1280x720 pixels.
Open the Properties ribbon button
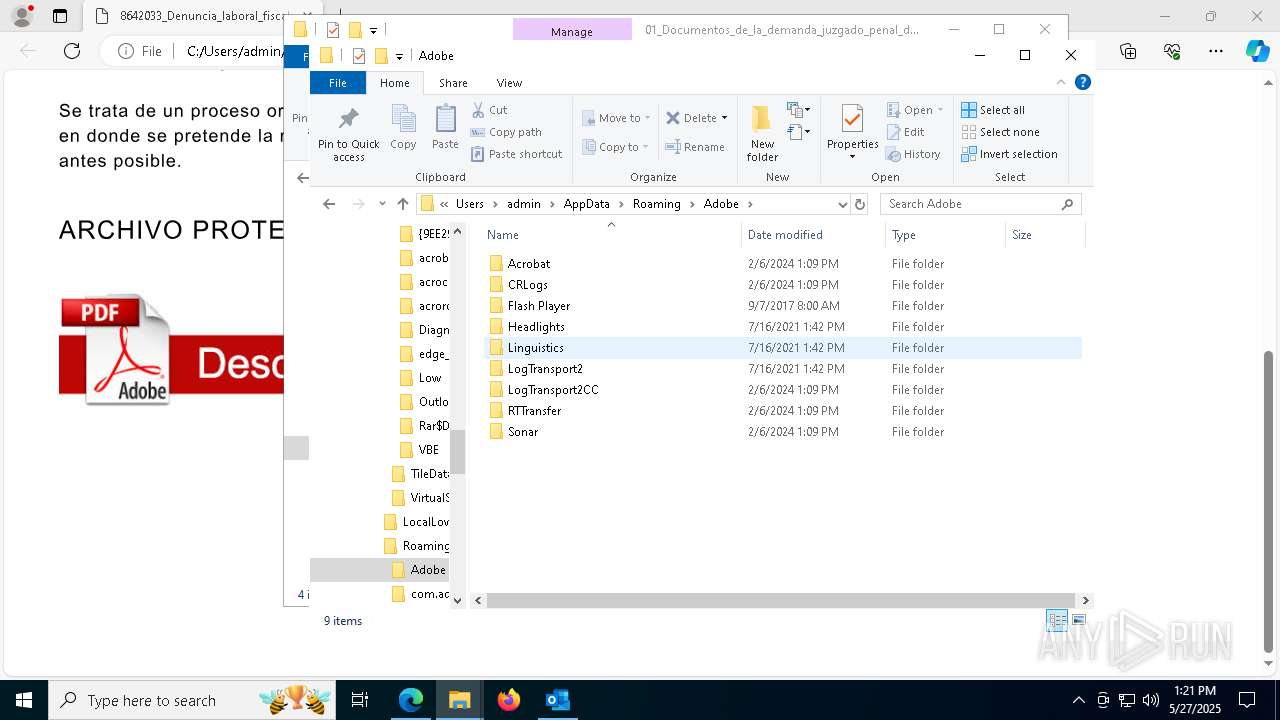tap(852, 132)
